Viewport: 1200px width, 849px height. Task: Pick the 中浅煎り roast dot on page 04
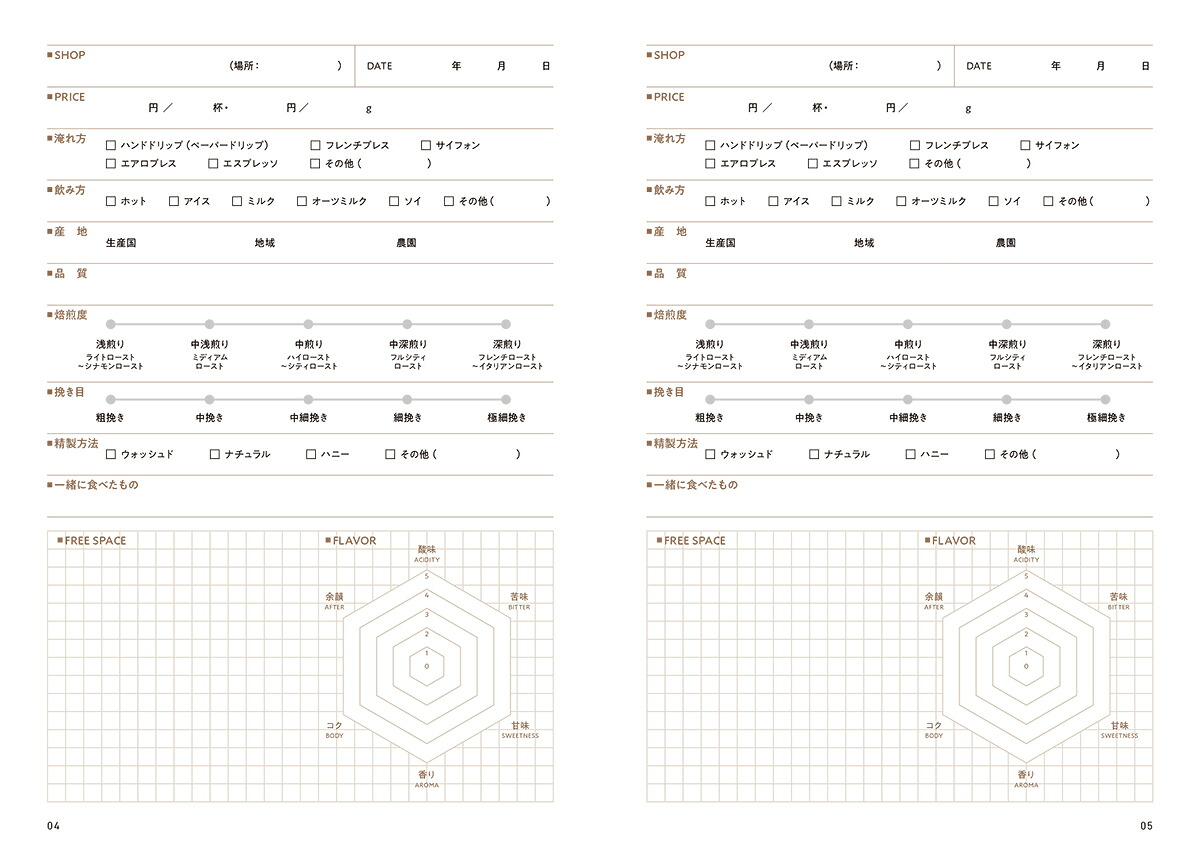209,324
